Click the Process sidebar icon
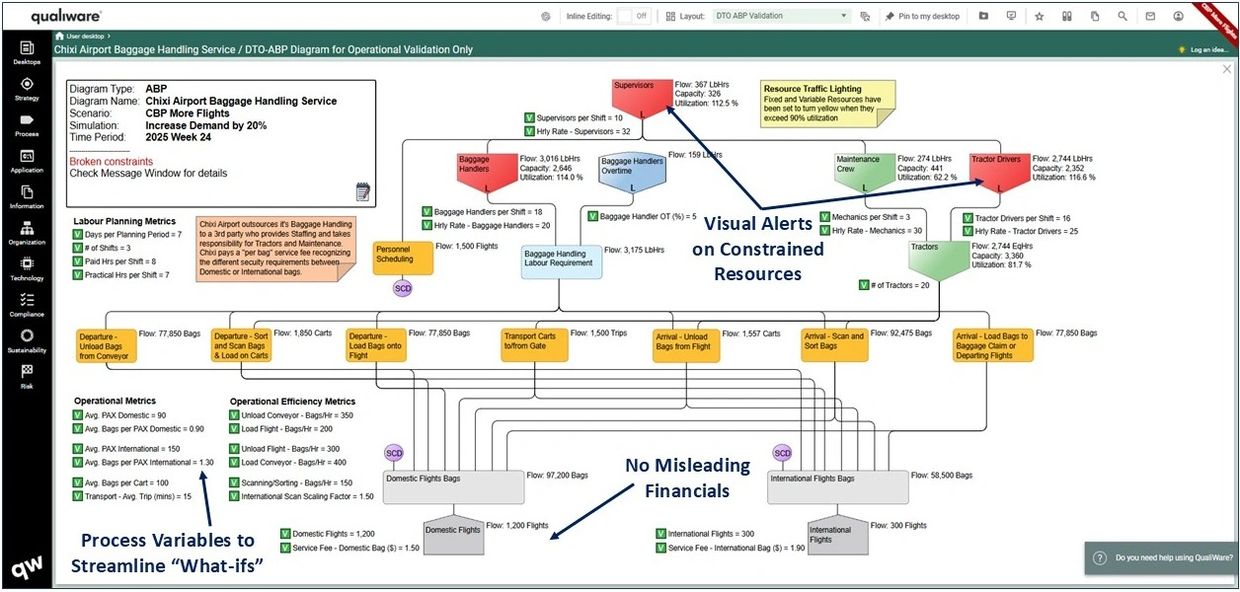1240x592 pixels. (27, 124)
